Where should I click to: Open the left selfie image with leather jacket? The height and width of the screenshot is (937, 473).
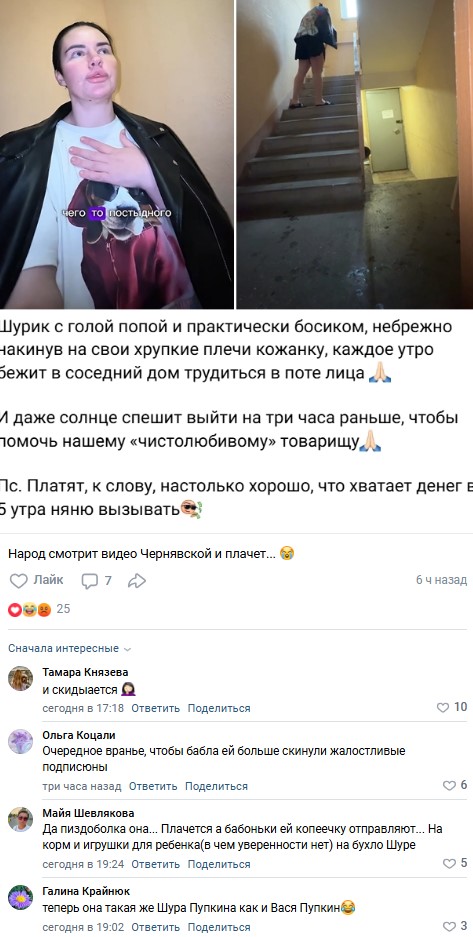tap(116, 154)
